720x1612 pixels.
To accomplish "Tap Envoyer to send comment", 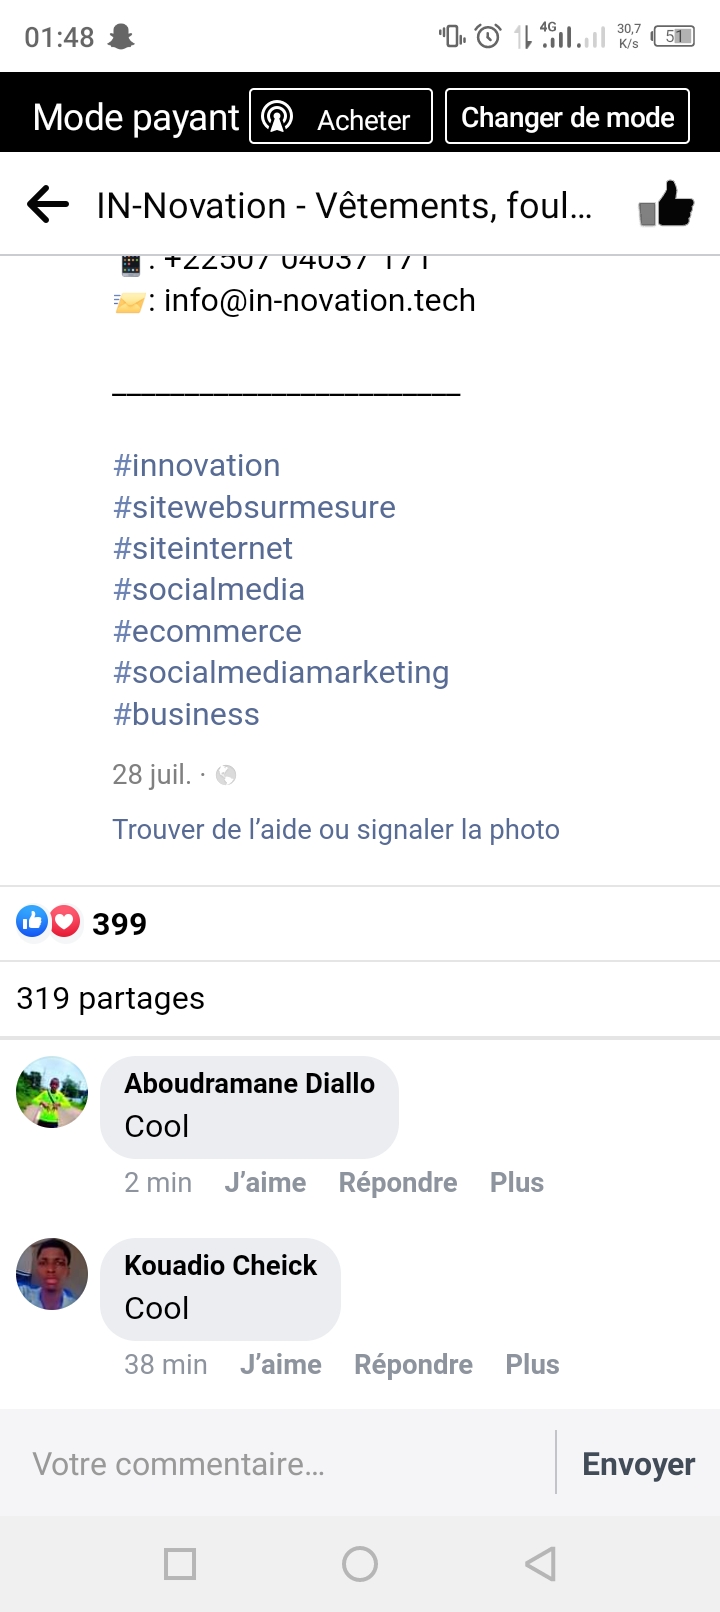I will 638,1464.
